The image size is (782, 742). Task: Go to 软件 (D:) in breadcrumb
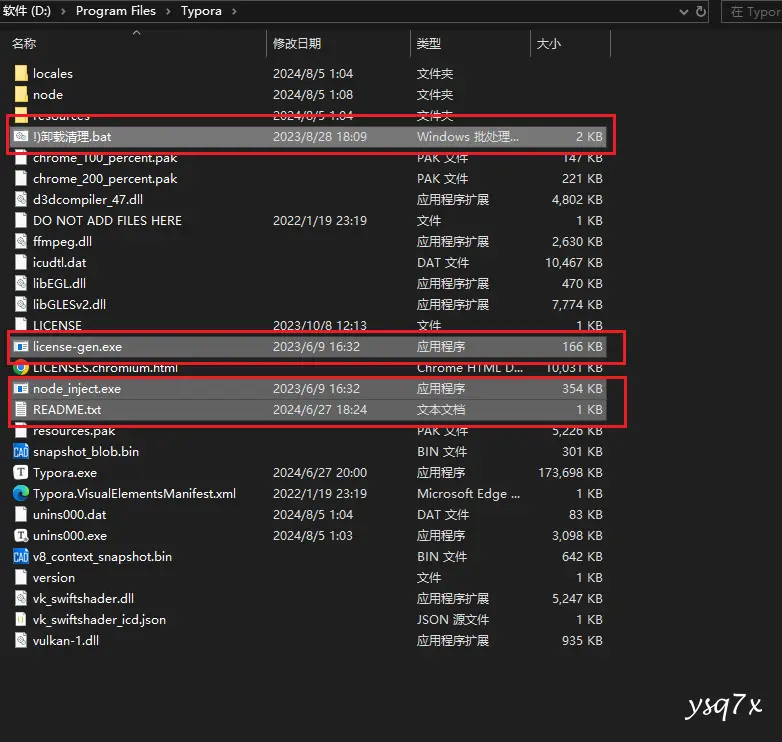point(26,11)
